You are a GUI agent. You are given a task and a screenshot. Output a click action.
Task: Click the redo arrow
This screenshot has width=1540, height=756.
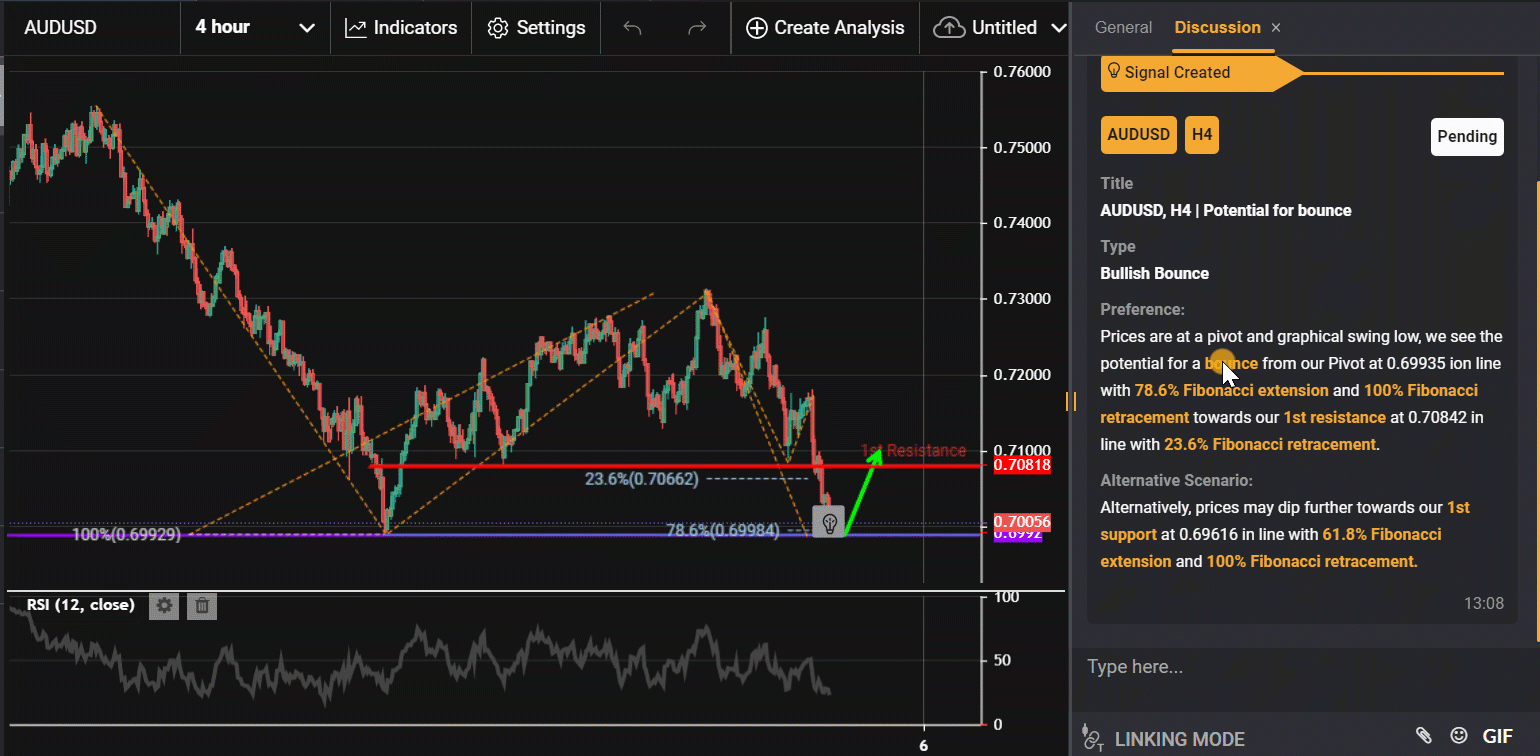[x=697, y=28]
